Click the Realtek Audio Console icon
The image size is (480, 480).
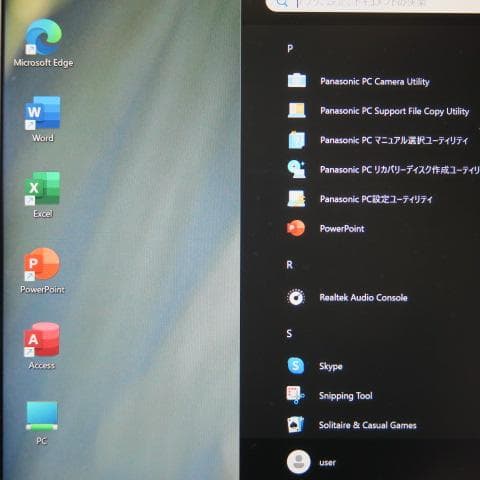click(x=296, y=297)
